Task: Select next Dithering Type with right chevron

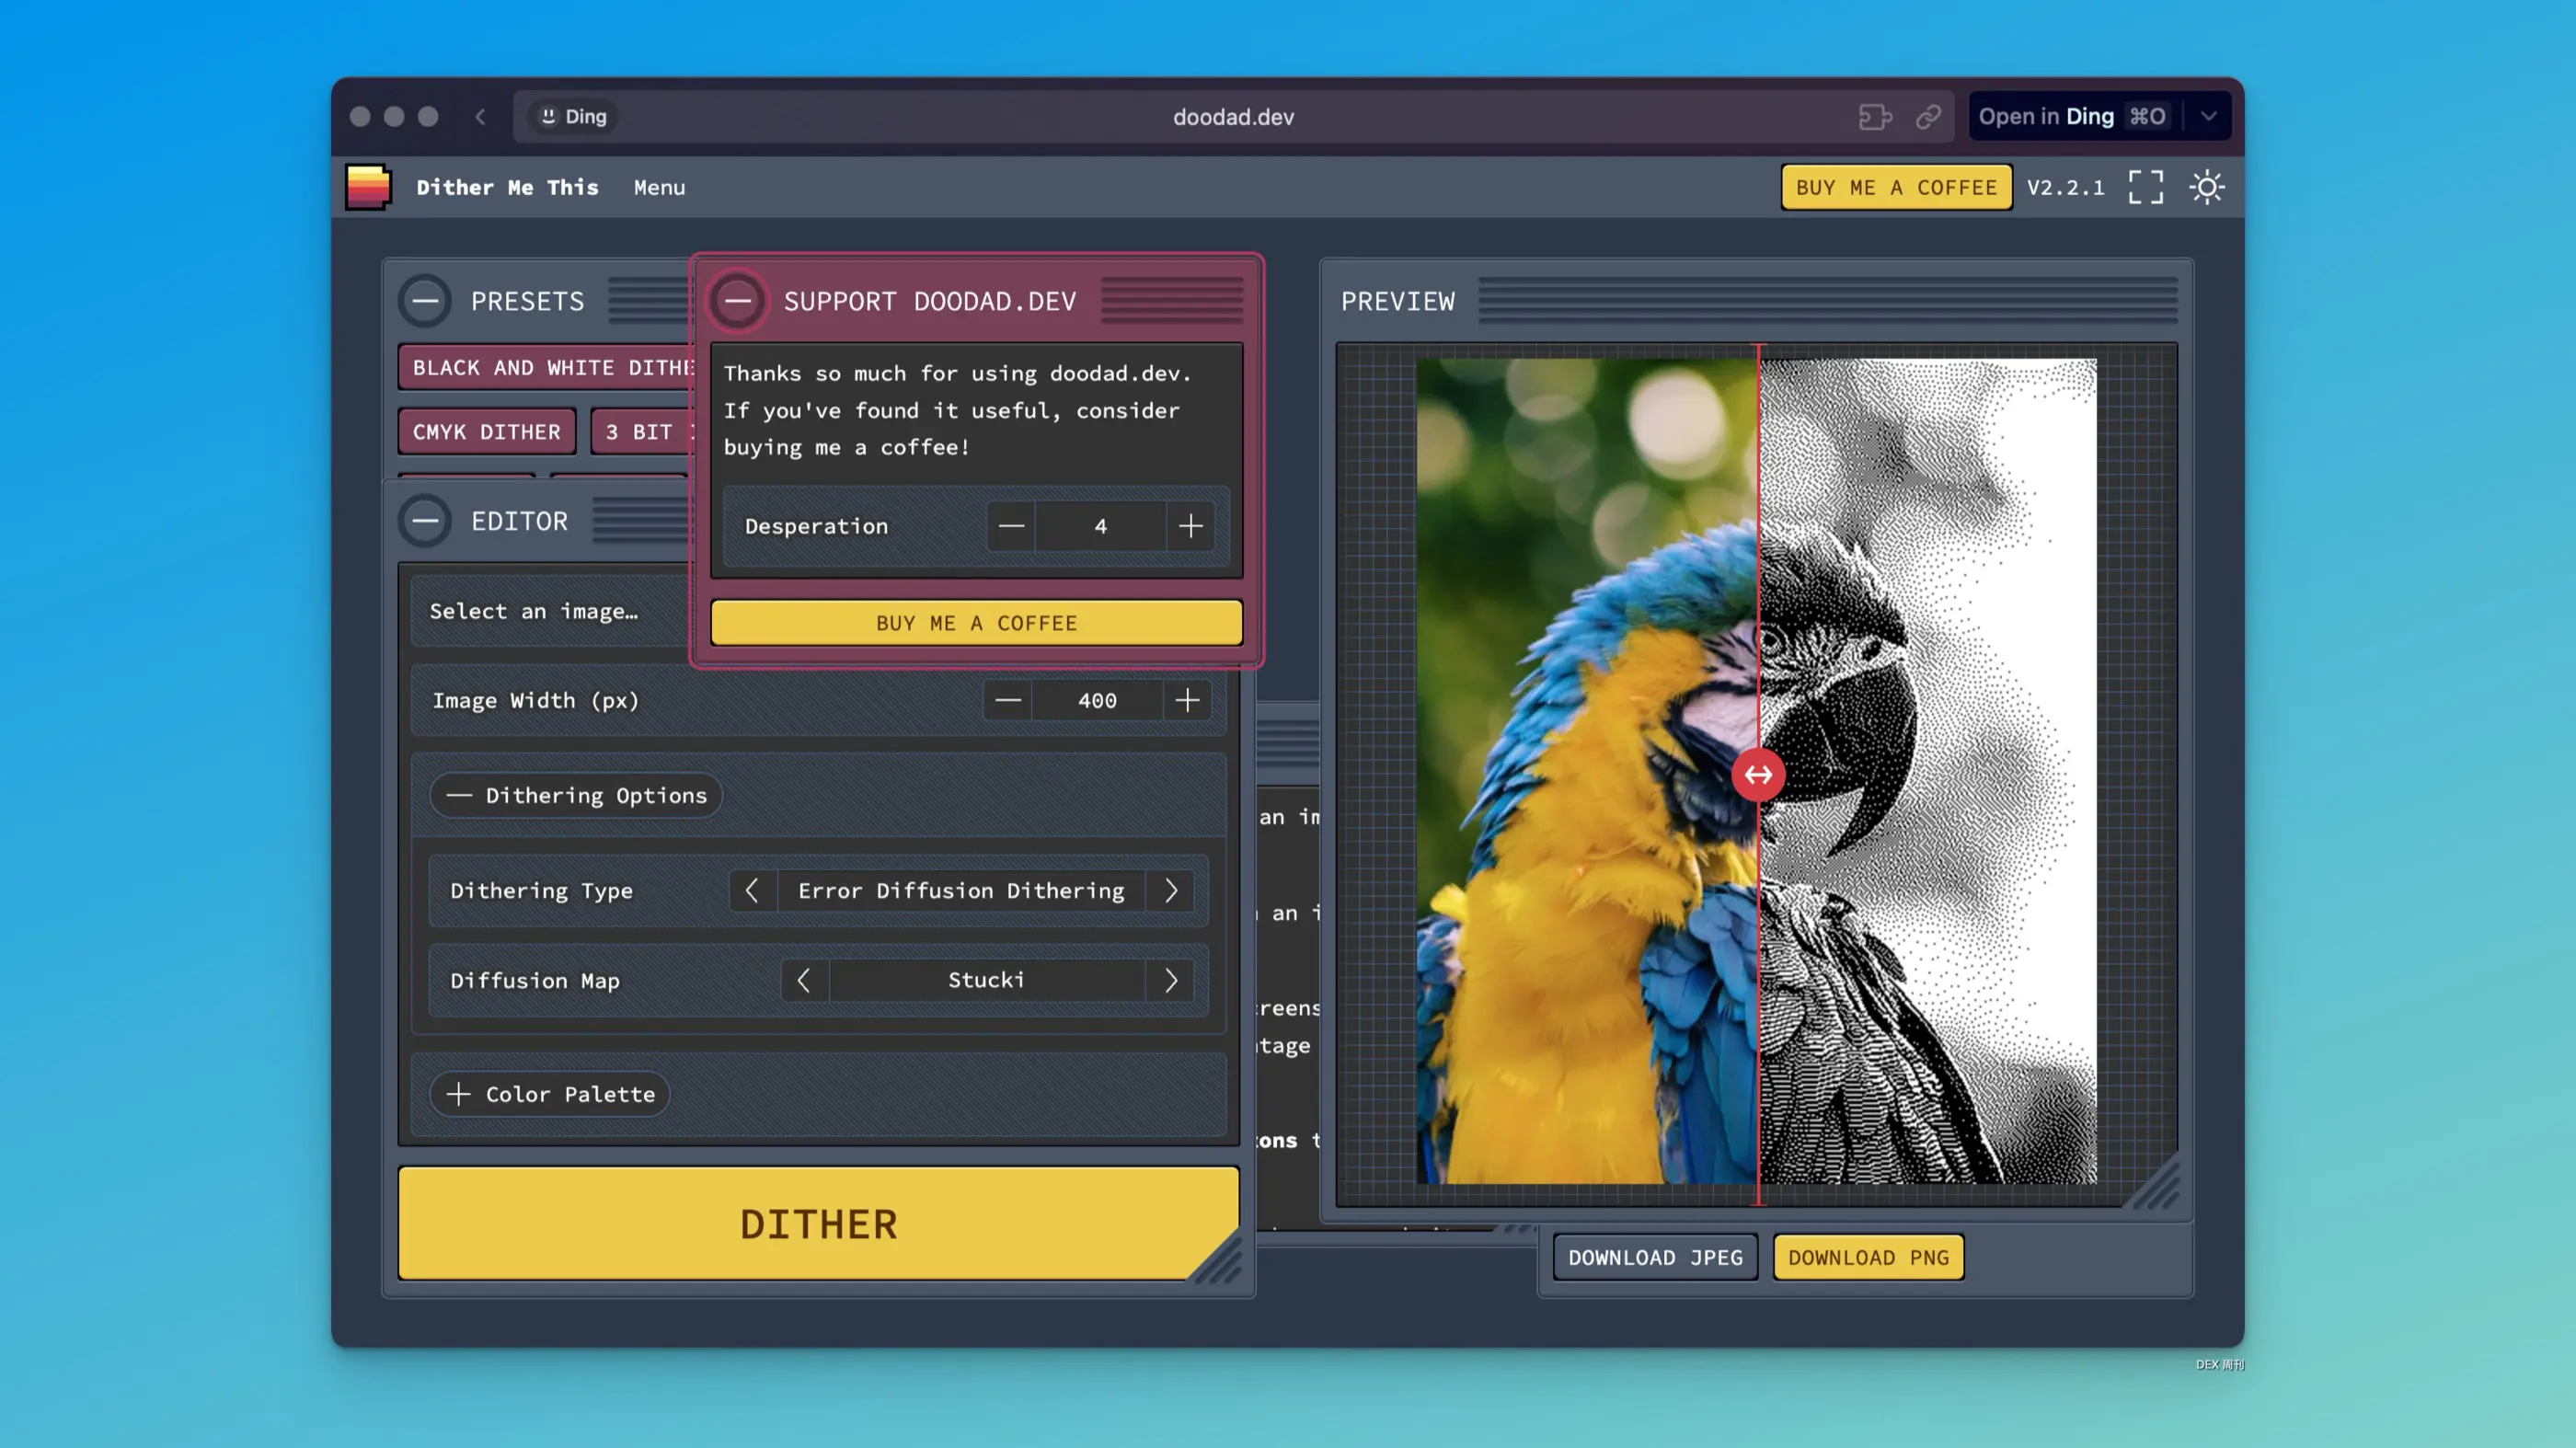Action: pos(1171,890)
